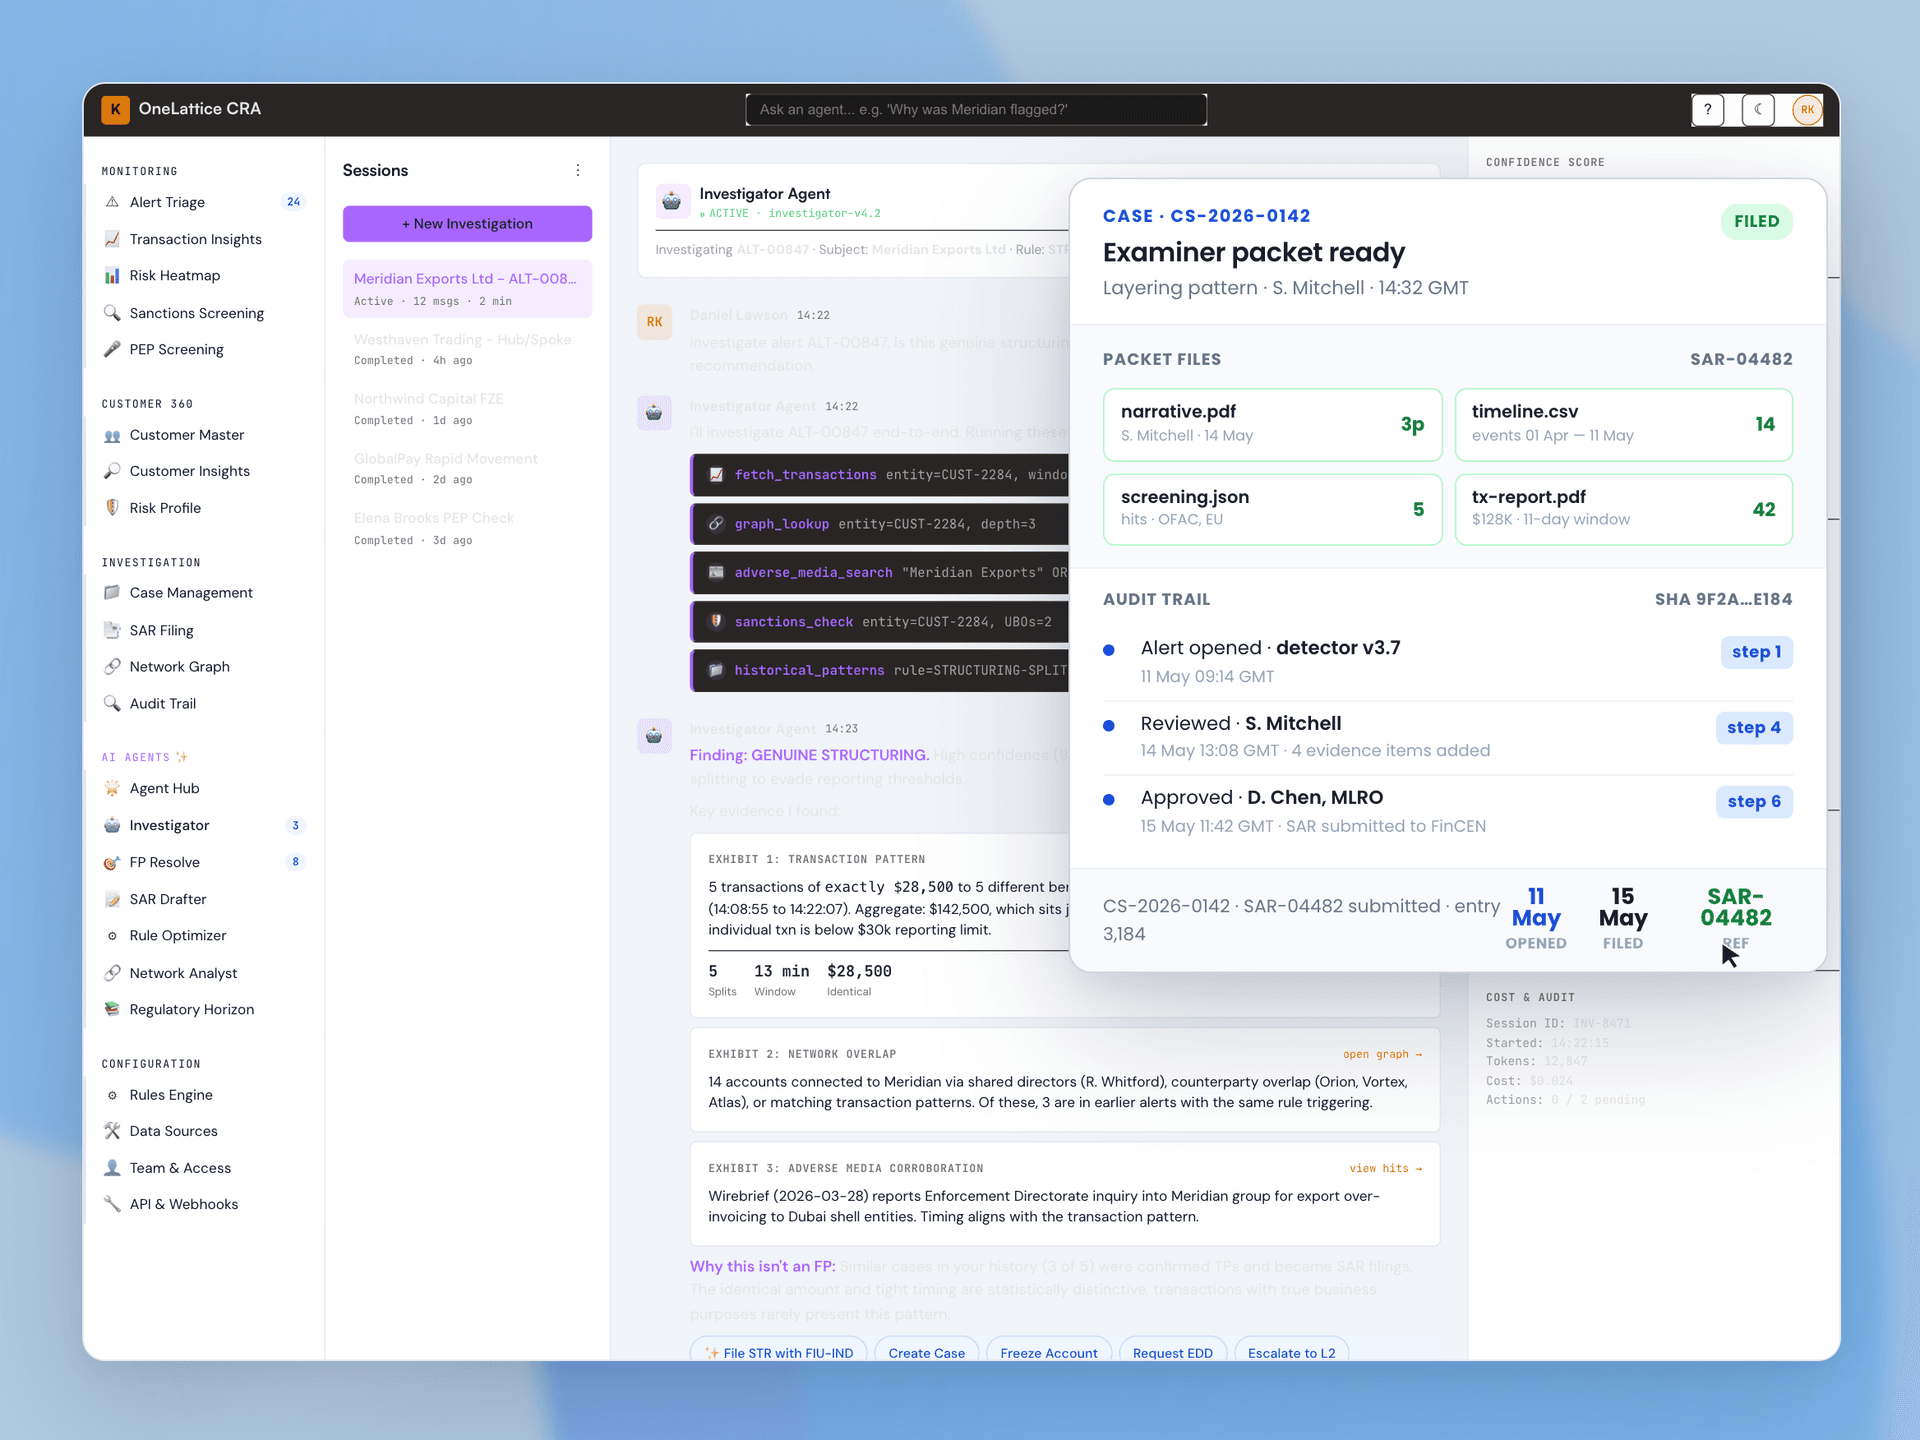Click the Customer Master people icon
Viewport: 1920px width, 1440px height.
point(112,435)
